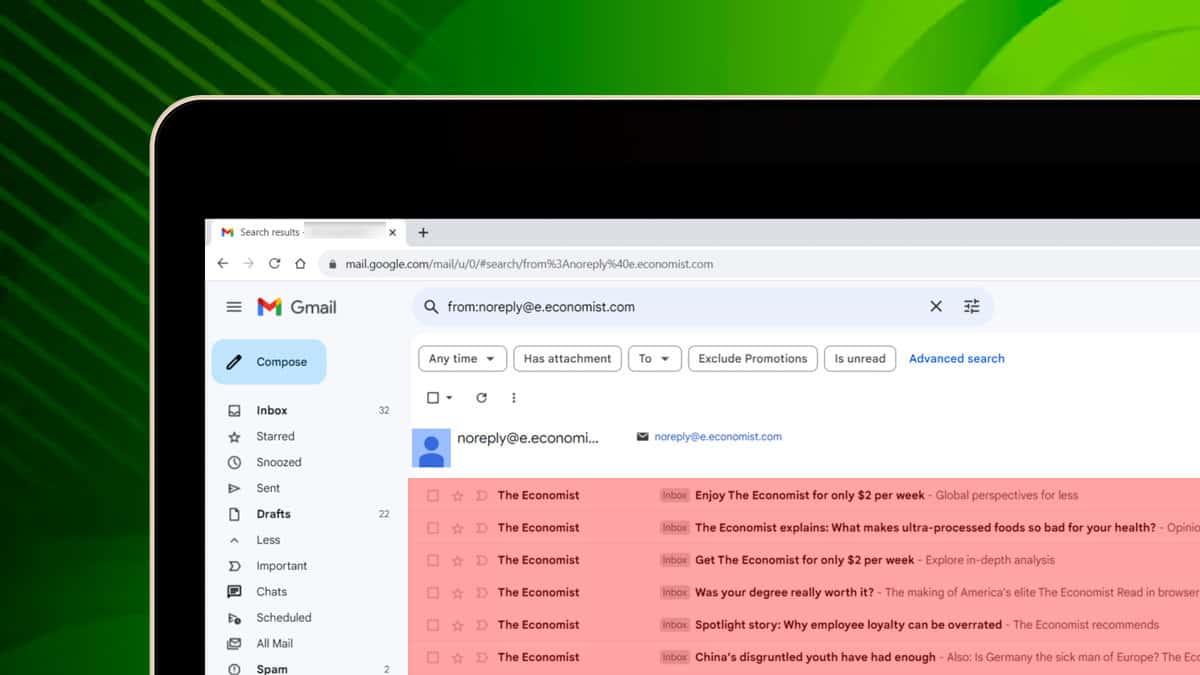Star the 'Enjoy The Economist for only $2' email
Screen dimensions: 1200x675
(458, 495)
